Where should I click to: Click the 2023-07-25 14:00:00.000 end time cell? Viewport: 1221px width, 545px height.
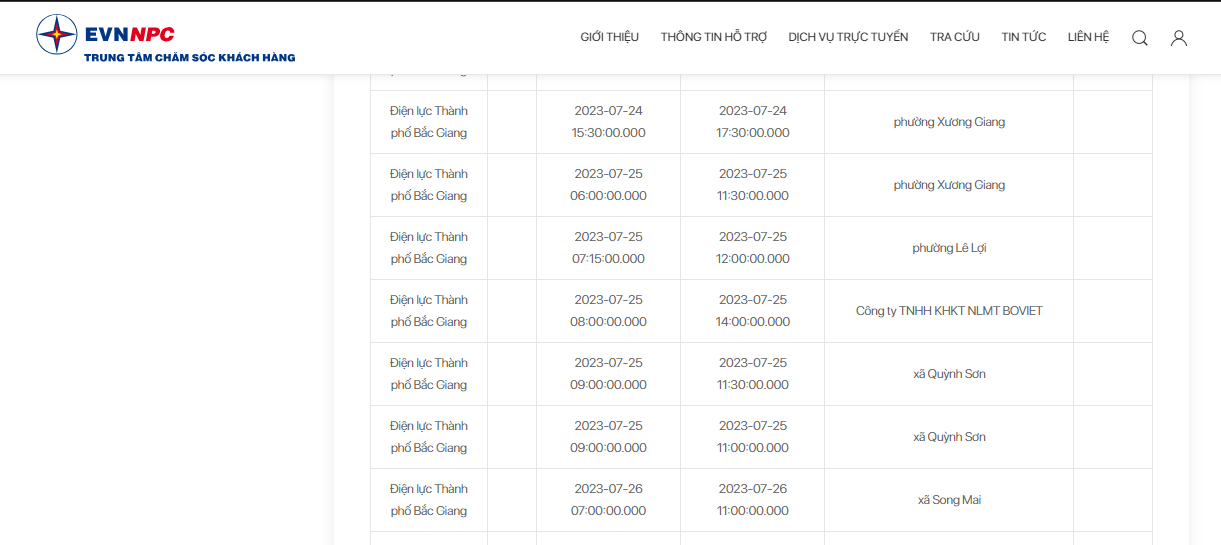pyautogui.click(x=753, y=311)
